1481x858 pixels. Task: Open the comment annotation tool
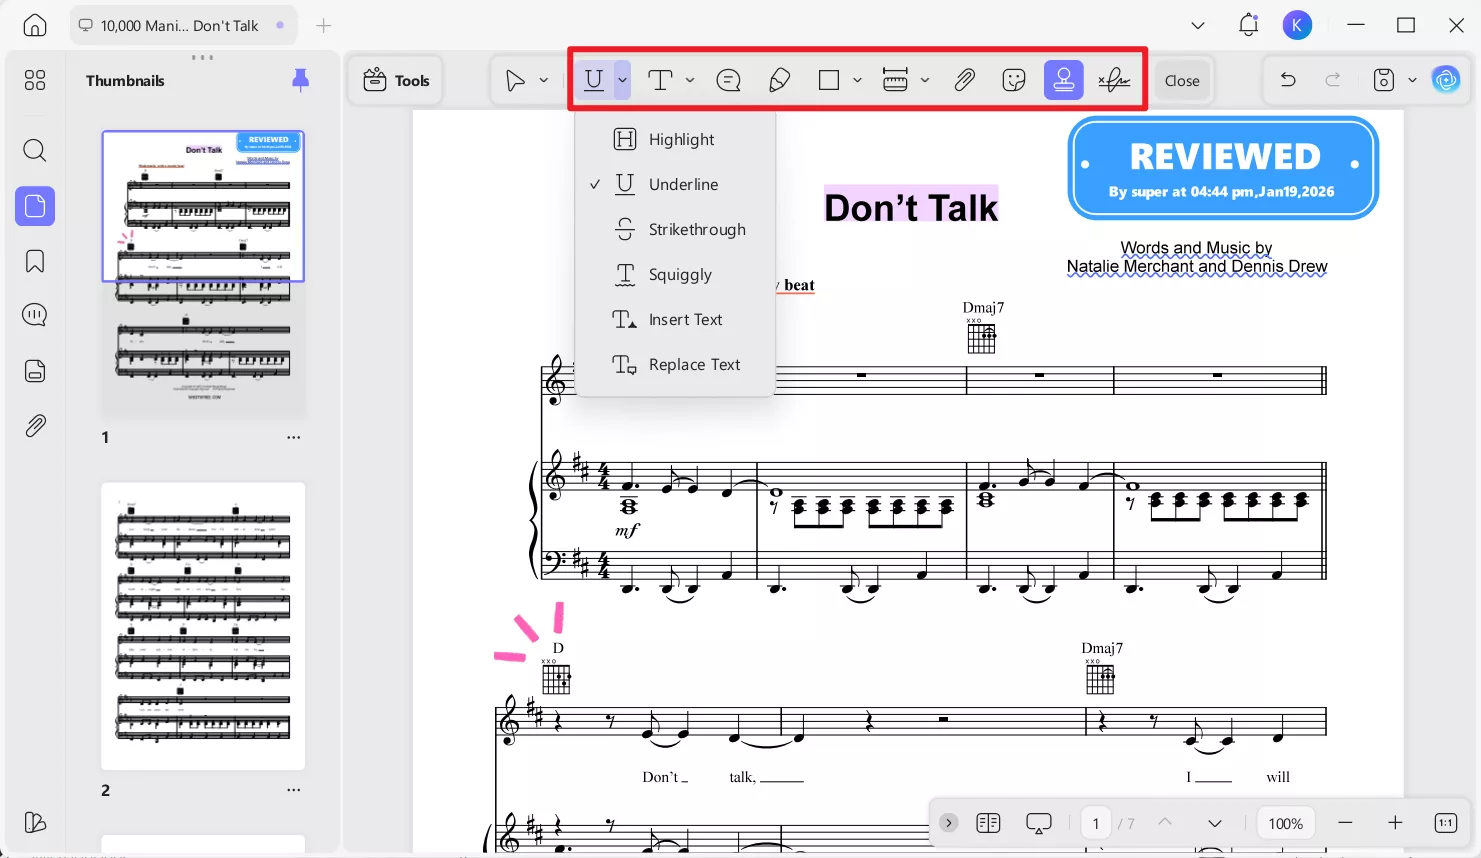729,80
